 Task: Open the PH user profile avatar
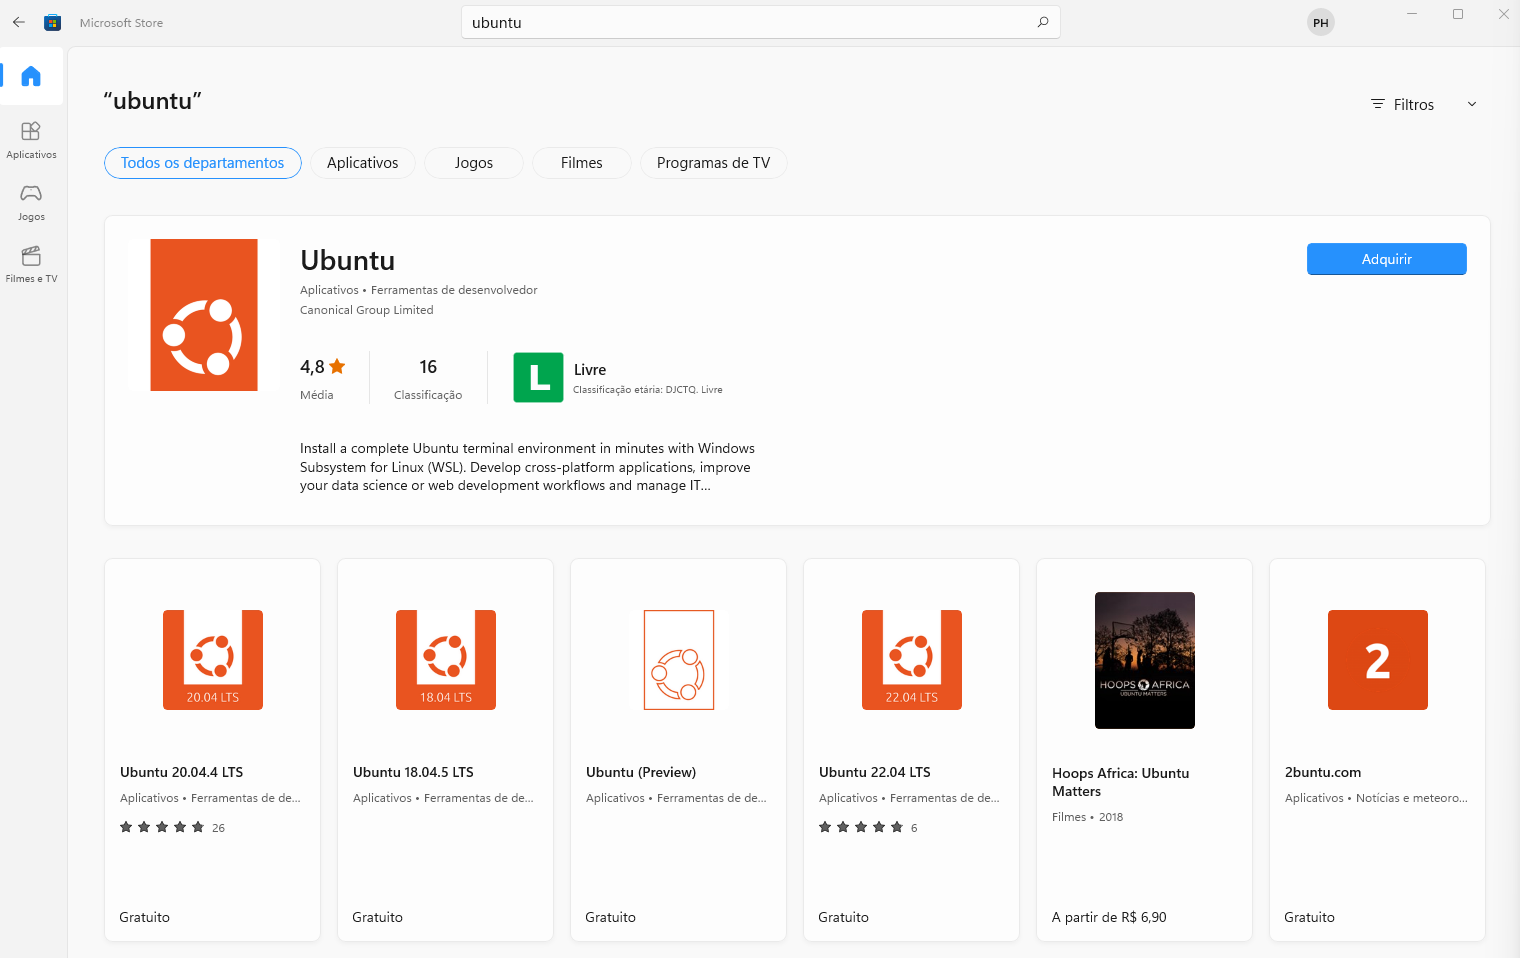(1320, 22)
